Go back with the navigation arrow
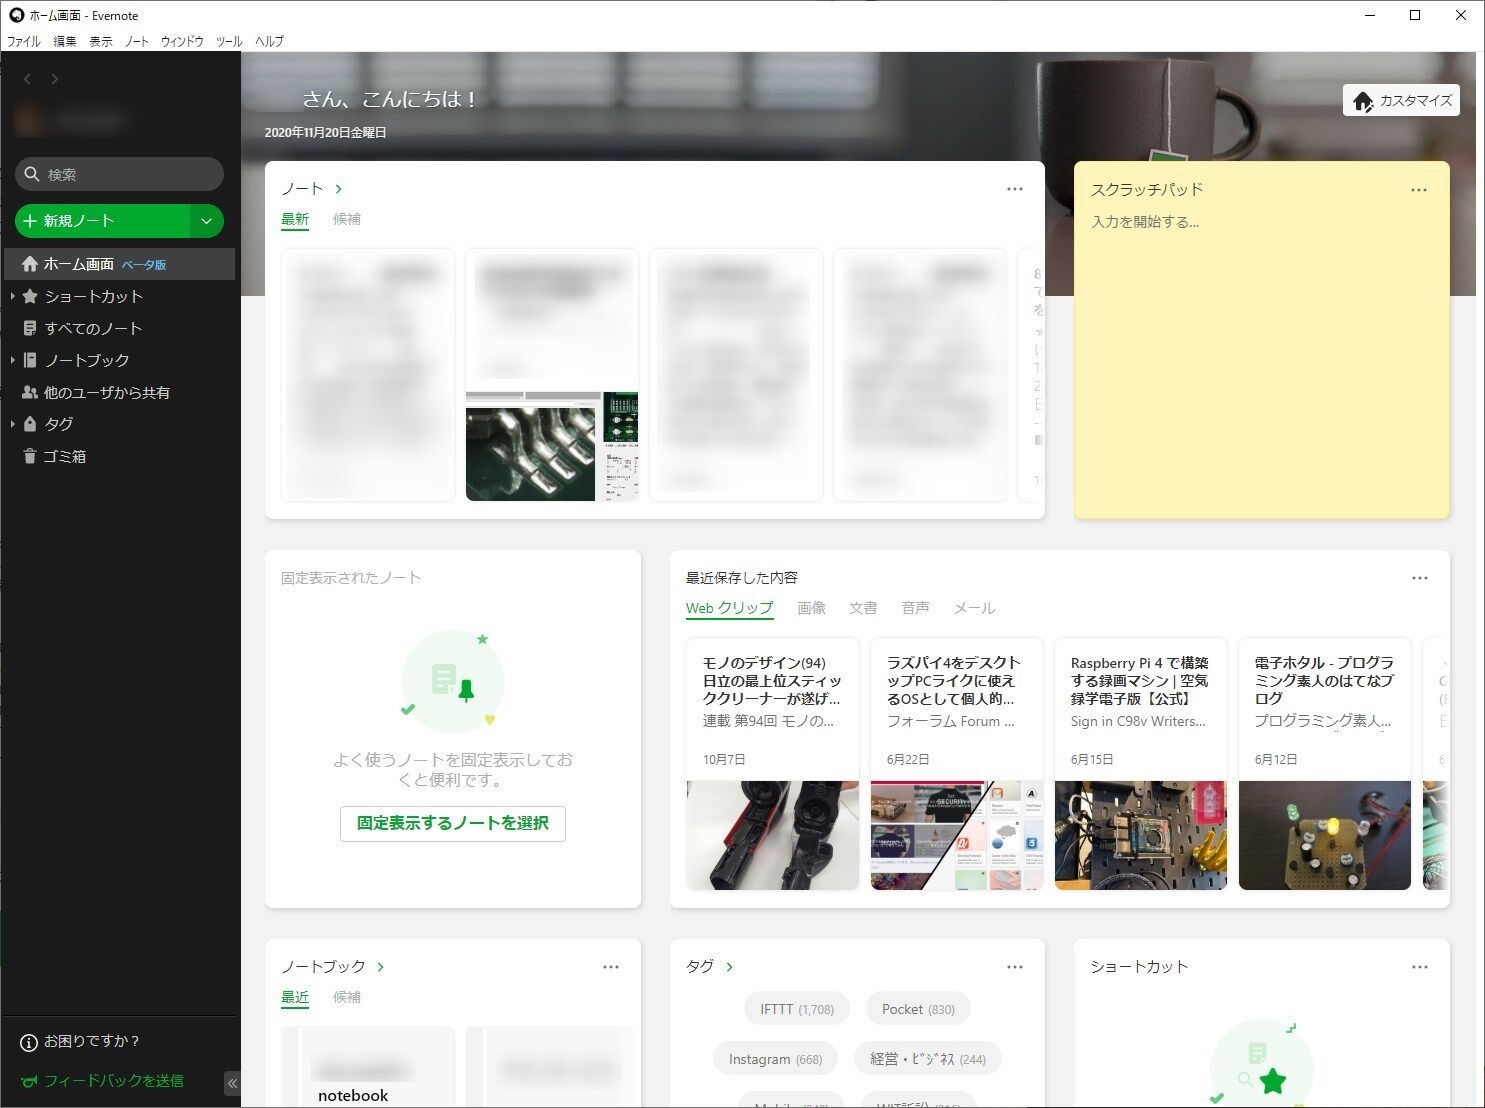The height and width of the screenshot is (1108, 1485). point(28,79)
